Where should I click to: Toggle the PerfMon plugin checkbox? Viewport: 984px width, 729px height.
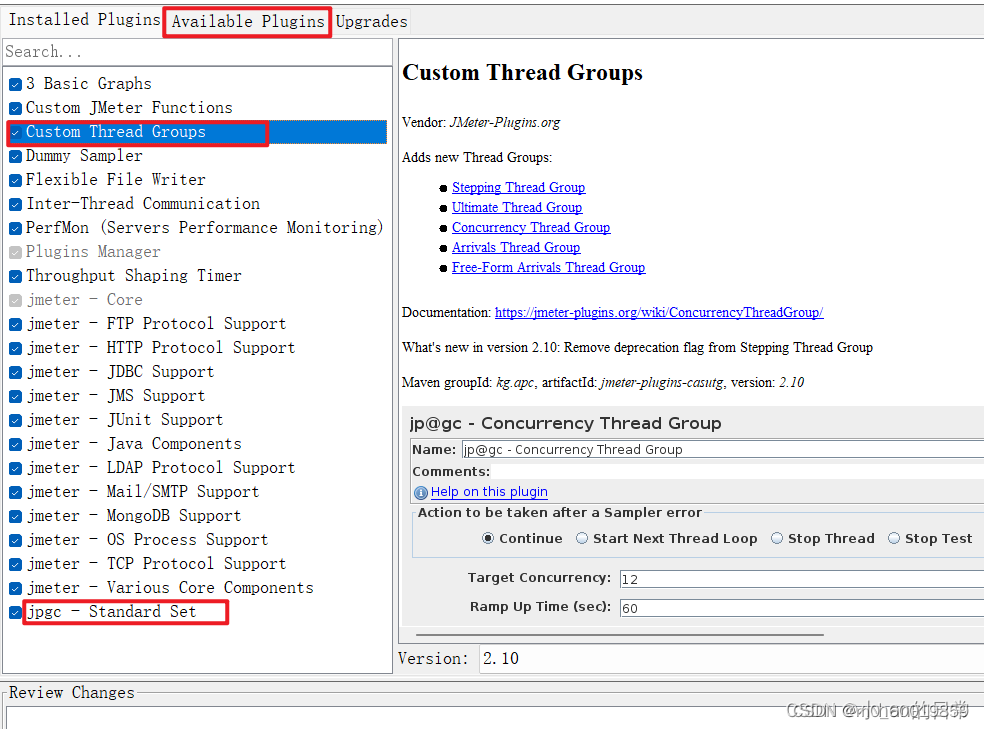(16, 228)
